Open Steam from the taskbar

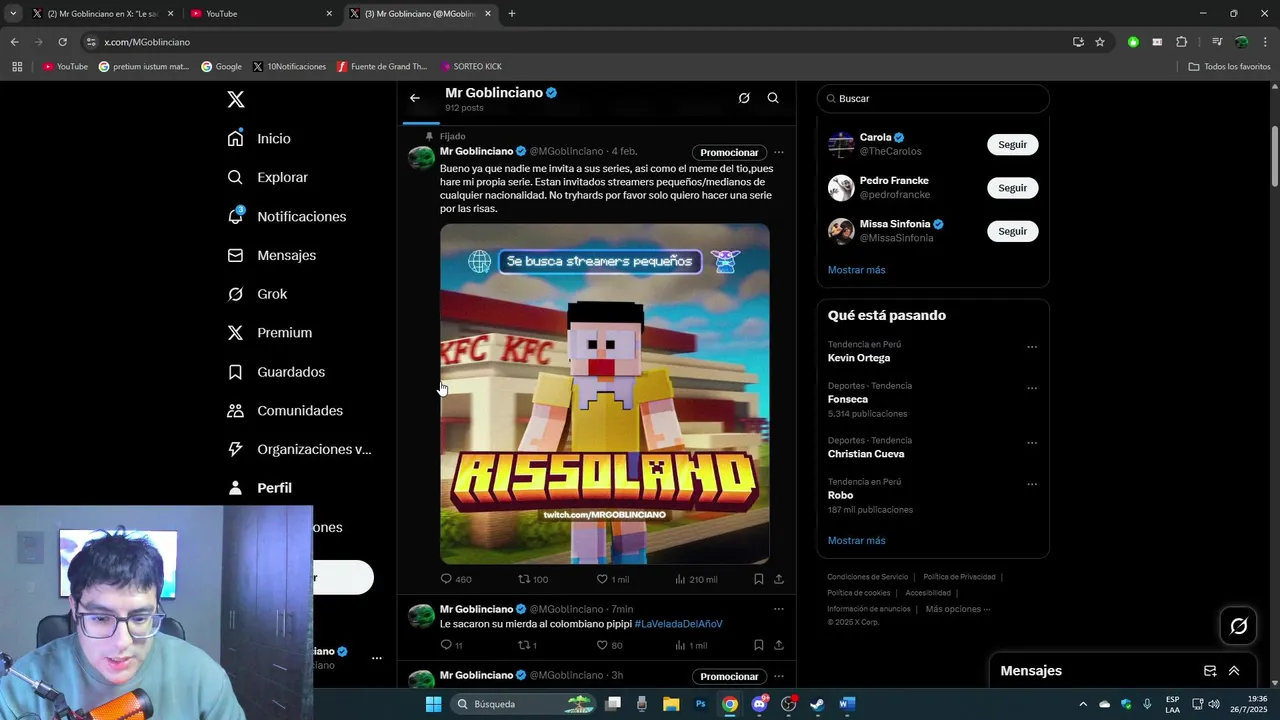(x=818, y=704)
